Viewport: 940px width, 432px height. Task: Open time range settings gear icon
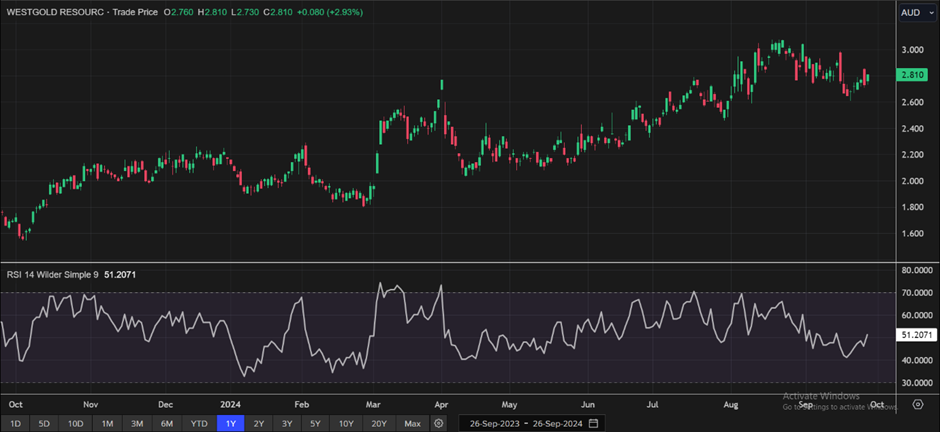438,423
